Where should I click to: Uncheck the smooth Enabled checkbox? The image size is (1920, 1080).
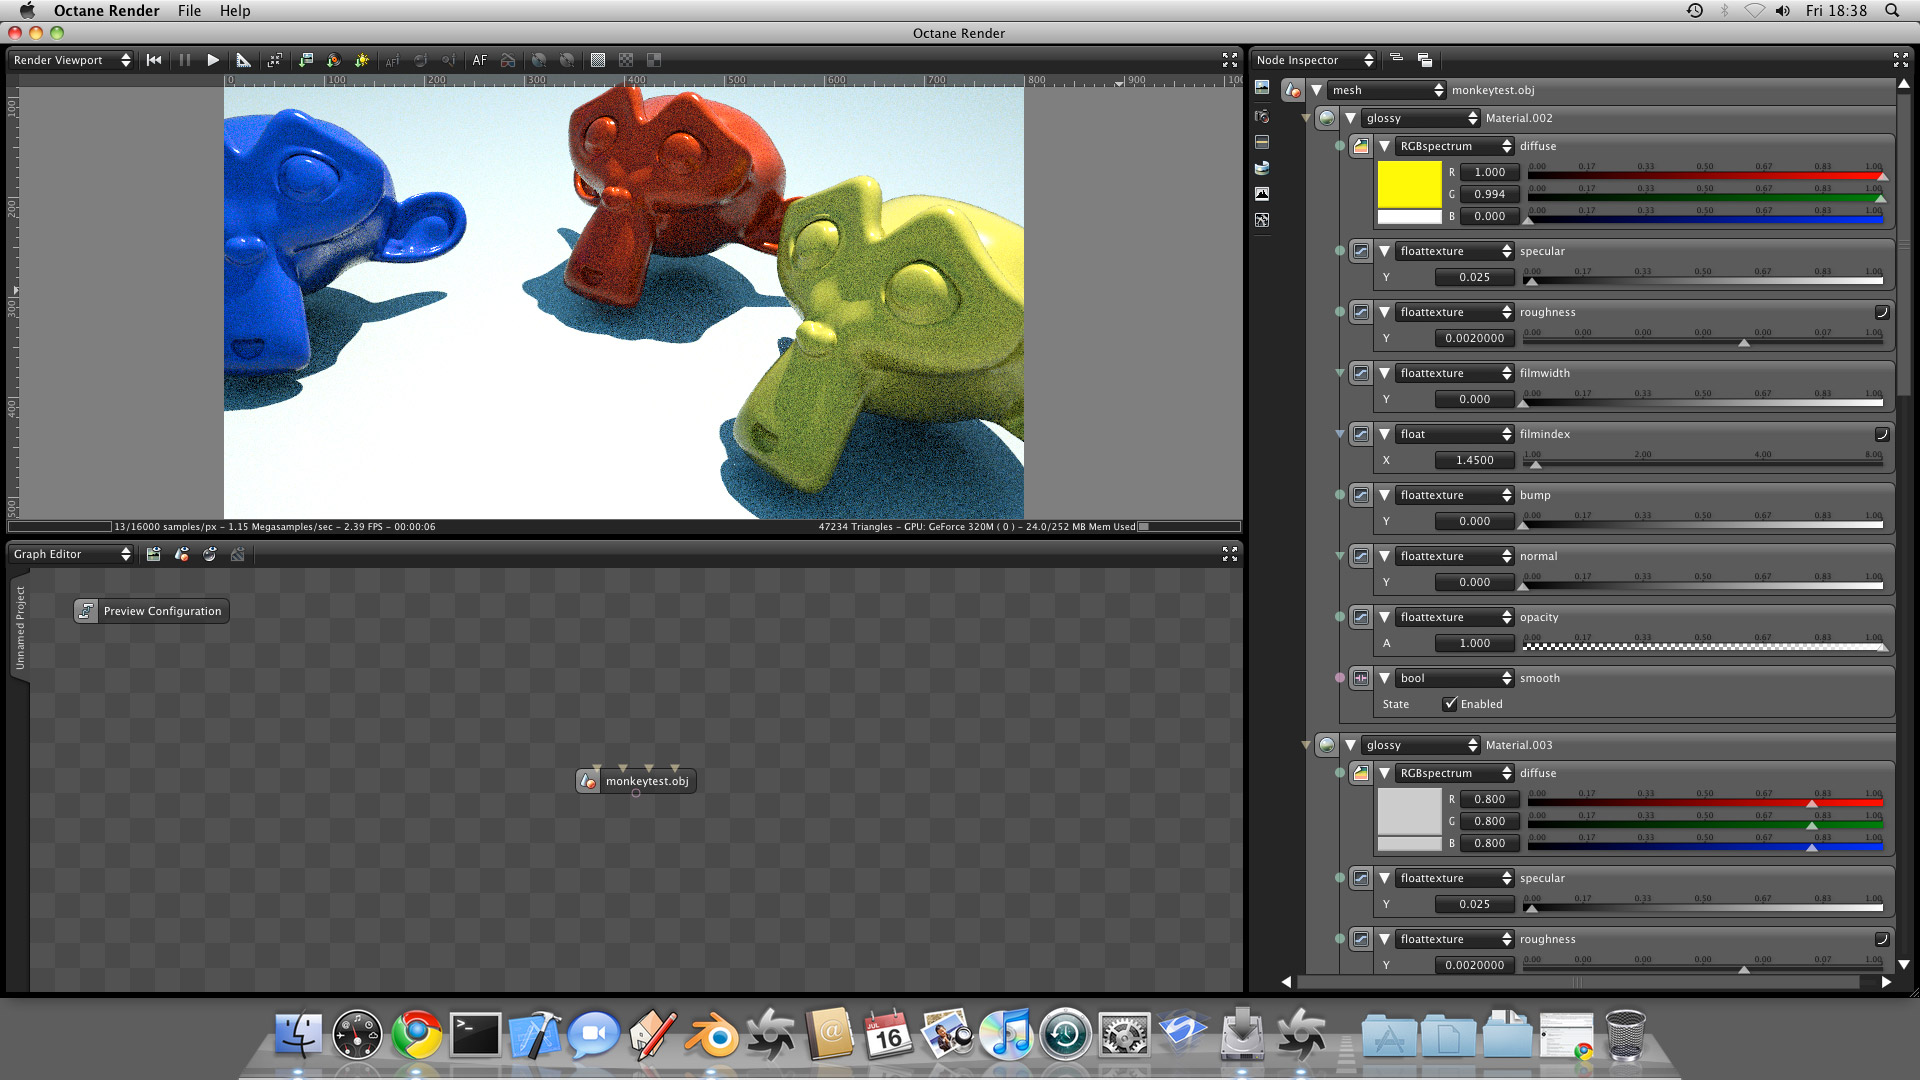pos(1450,704)
